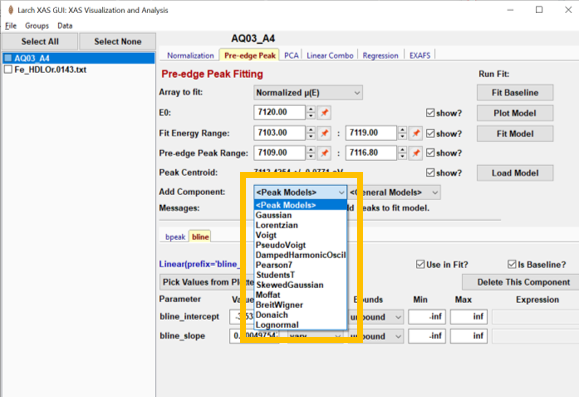
Task: Switch to the Regression tab
Action: 380,55
